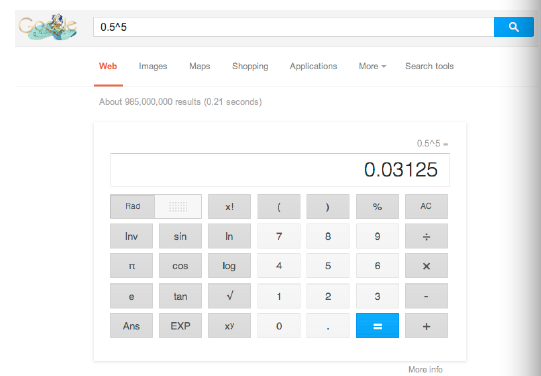Switch to the Shopping tab
Image resolution: width=541 pixels, height=376 pixels.
[x=250, y=66]
